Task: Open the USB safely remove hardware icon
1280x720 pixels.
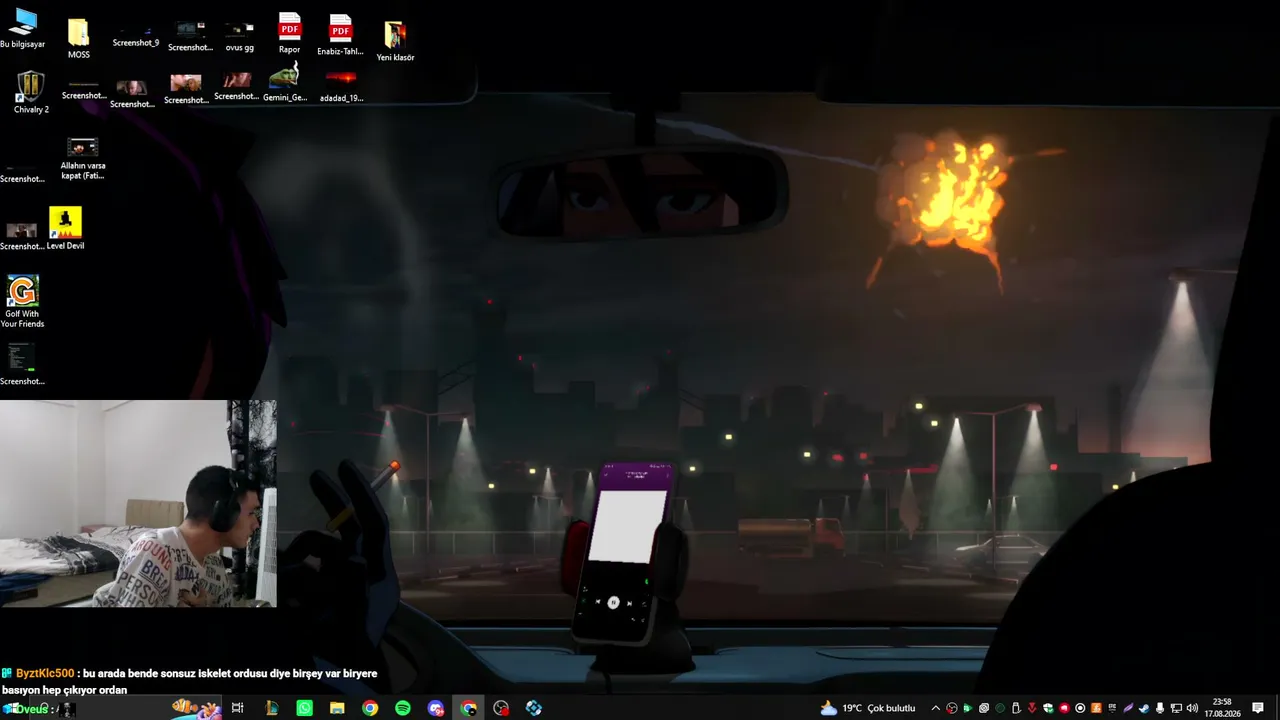Action: click(1016, 708)
